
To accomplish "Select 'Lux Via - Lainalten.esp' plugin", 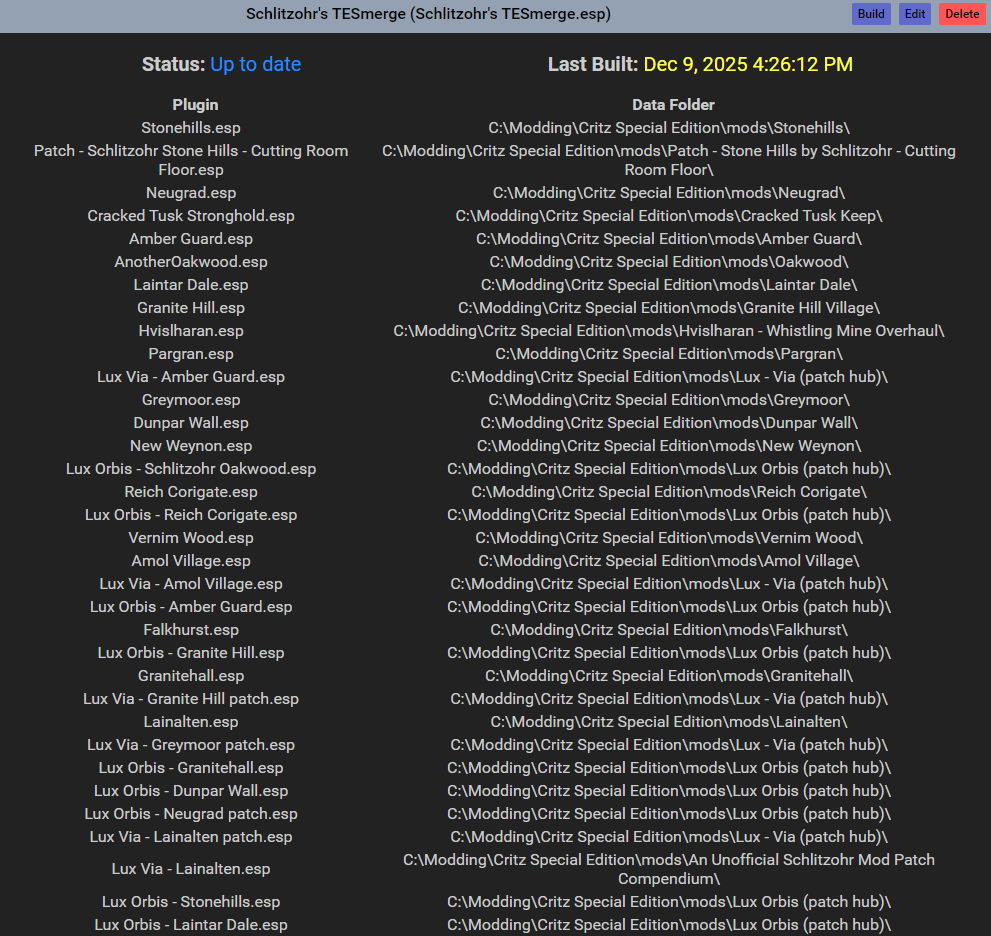I will pos(191,869).
